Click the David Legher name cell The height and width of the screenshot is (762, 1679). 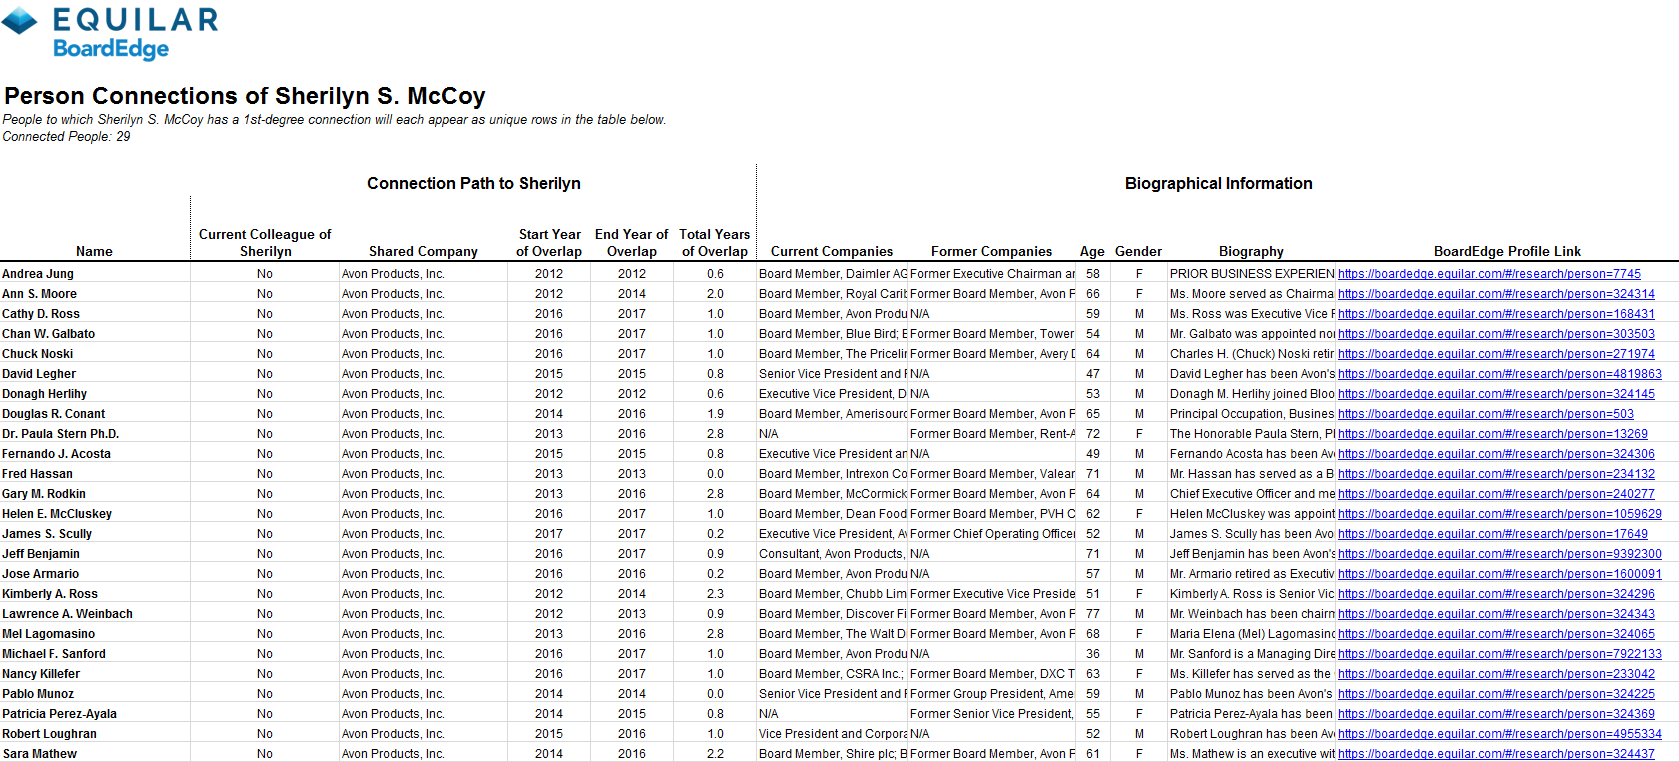[39, 374]
